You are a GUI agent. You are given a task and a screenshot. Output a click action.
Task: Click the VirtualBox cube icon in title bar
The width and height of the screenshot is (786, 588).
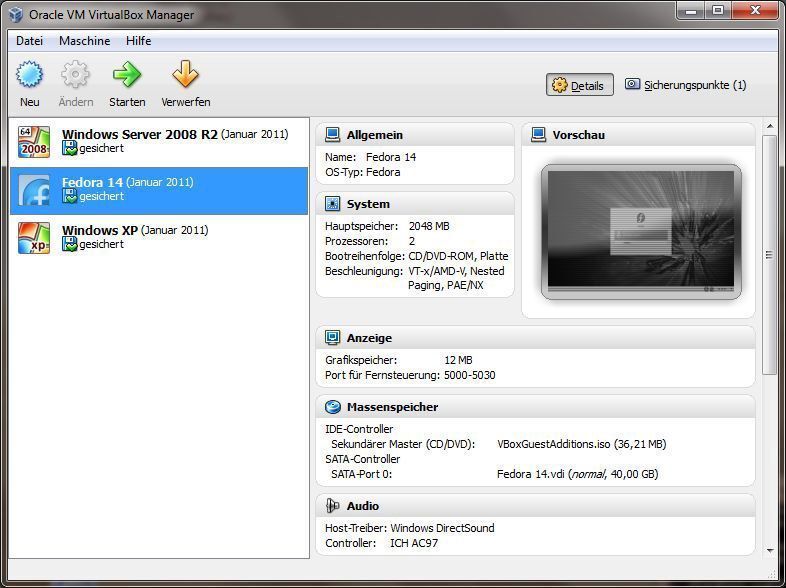16,14
